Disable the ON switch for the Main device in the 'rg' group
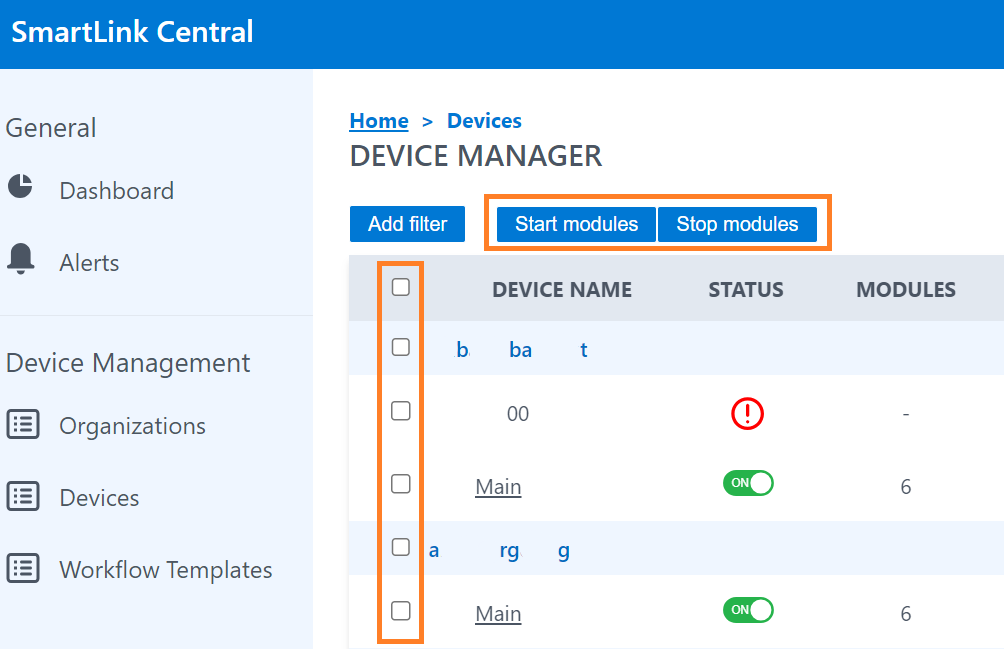The image size is (1004, 649). point(748,610)
